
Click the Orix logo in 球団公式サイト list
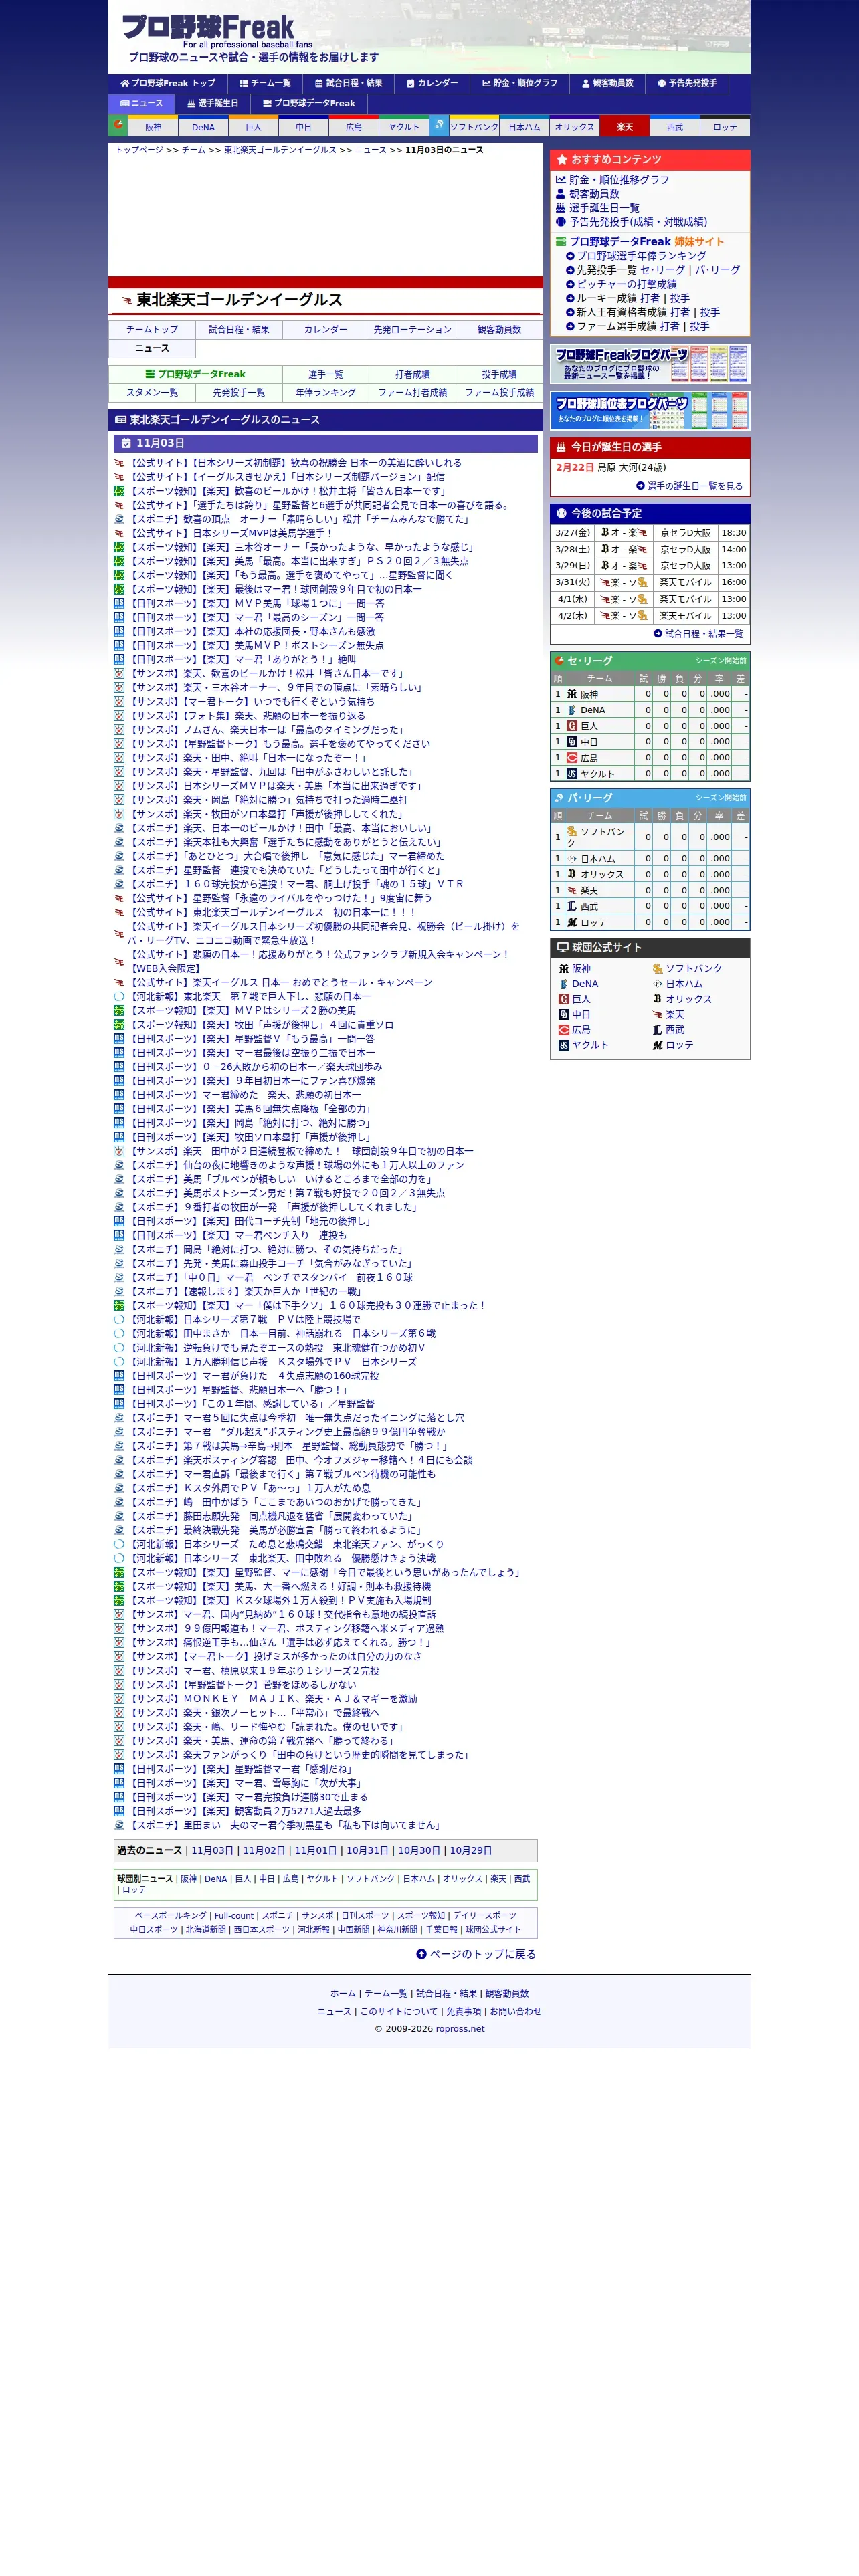(657, 999)
